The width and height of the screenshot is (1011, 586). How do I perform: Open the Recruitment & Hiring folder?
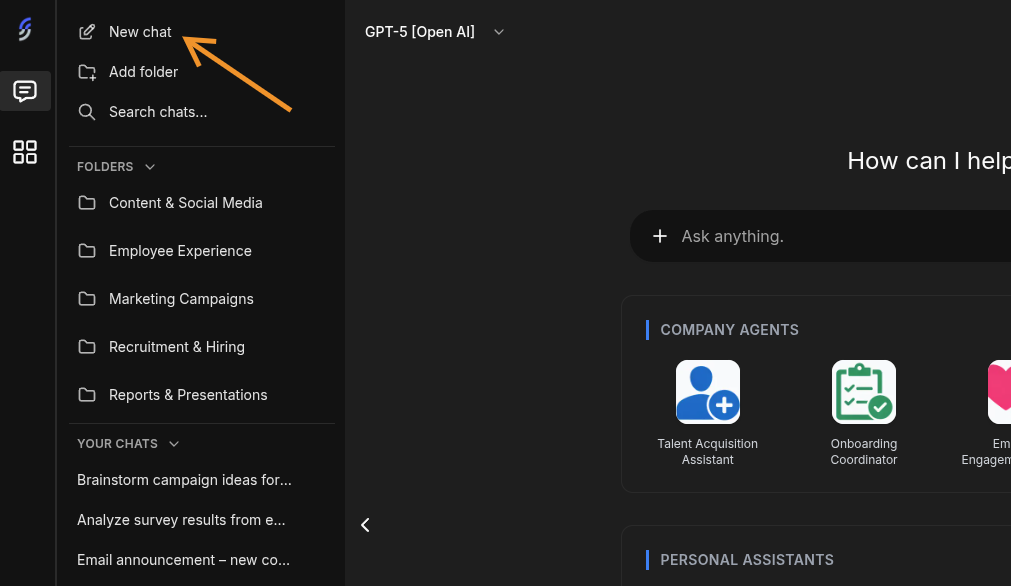176,347
